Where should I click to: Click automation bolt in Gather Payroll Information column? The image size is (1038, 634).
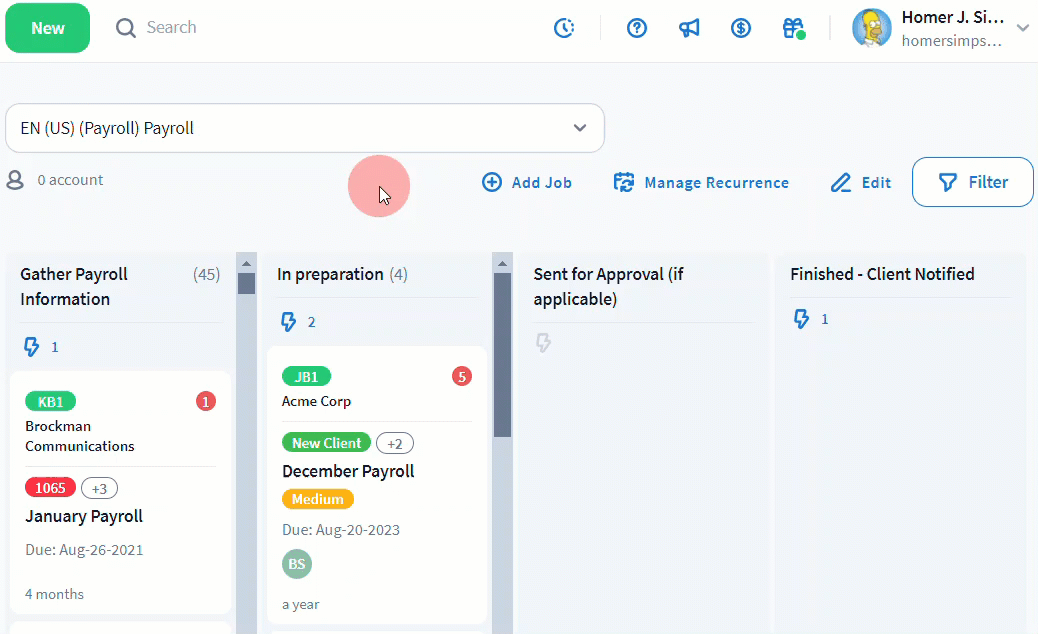(x=32, y=347)
